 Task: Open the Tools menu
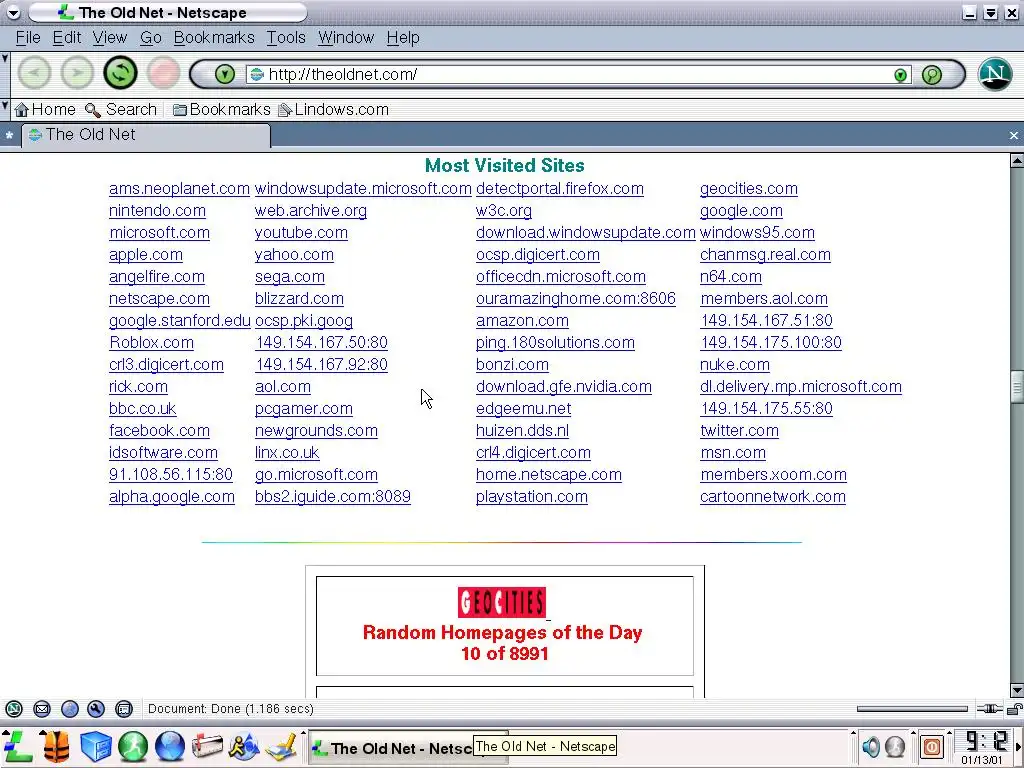(286, 38)
